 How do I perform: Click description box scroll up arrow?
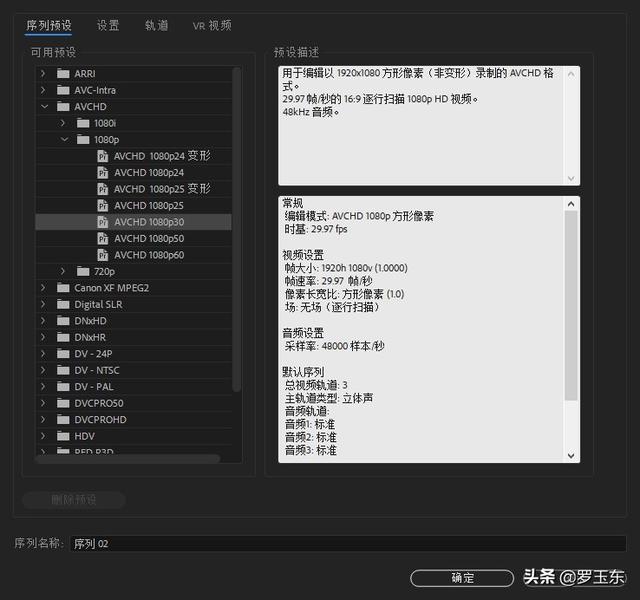point(571,74)
